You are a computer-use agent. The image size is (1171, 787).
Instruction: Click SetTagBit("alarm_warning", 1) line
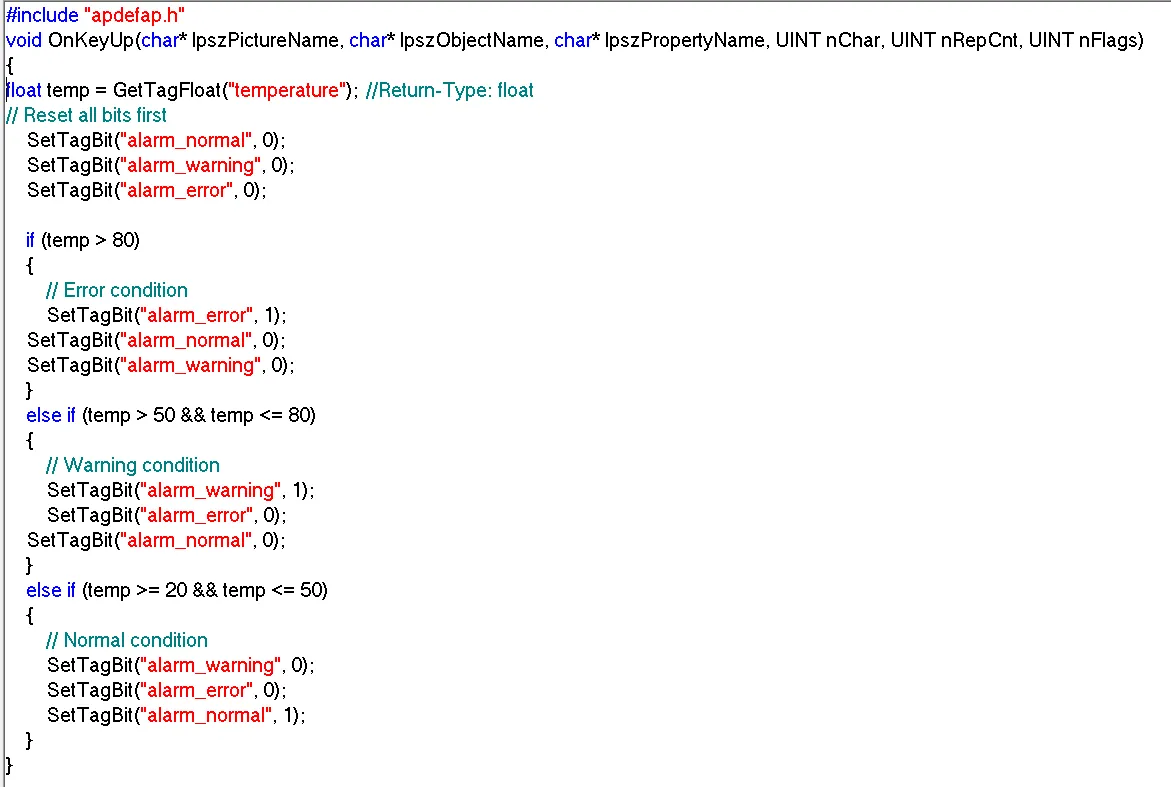pos(181,491)
